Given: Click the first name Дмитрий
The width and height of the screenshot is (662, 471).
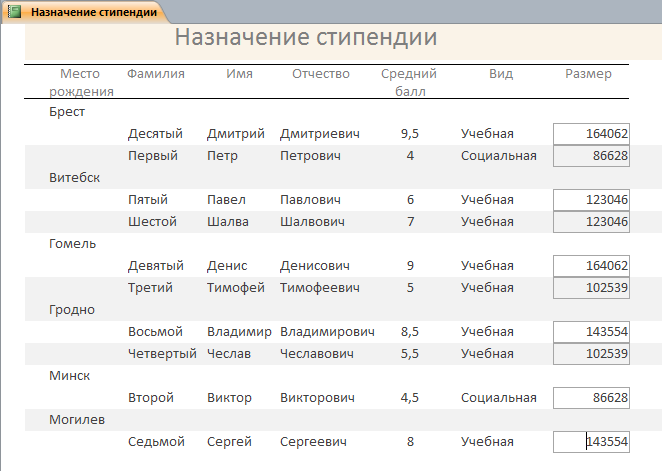Looking at the screenshot, I should [x=236, y=134].
